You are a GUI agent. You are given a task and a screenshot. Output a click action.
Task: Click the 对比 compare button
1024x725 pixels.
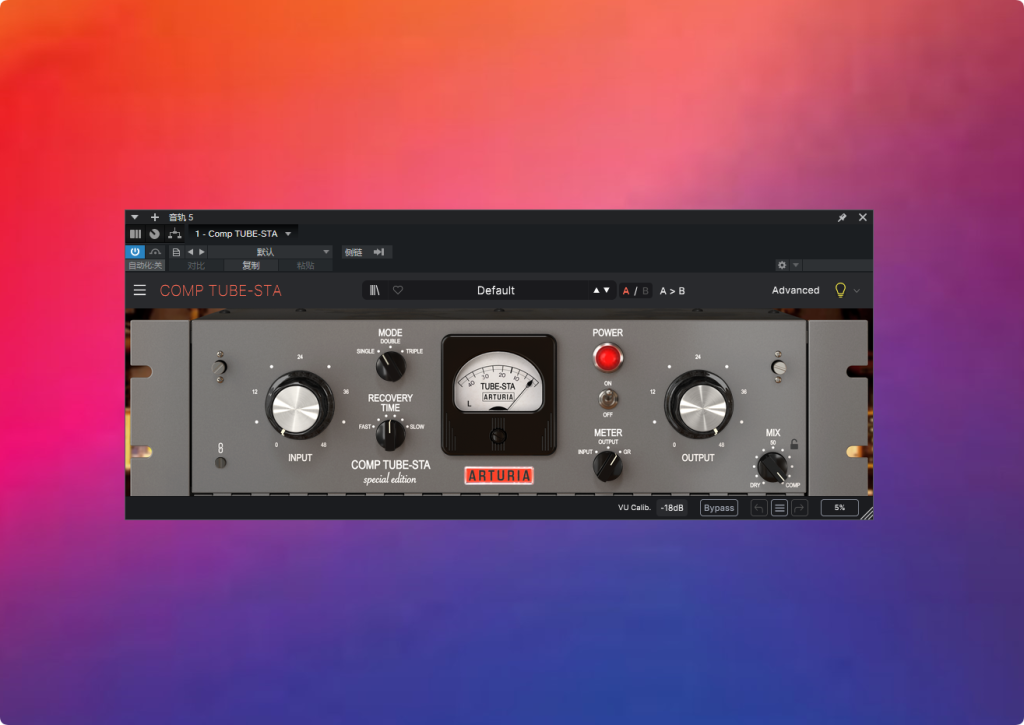pyautogui.click(x=196, y=265)
